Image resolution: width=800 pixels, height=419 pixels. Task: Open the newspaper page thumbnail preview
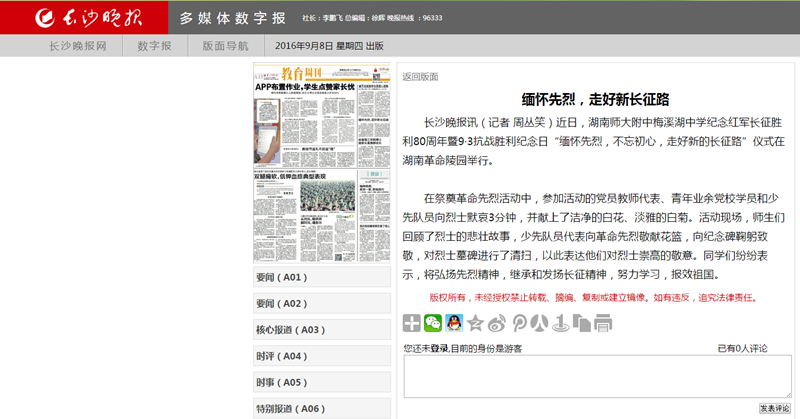322,161
